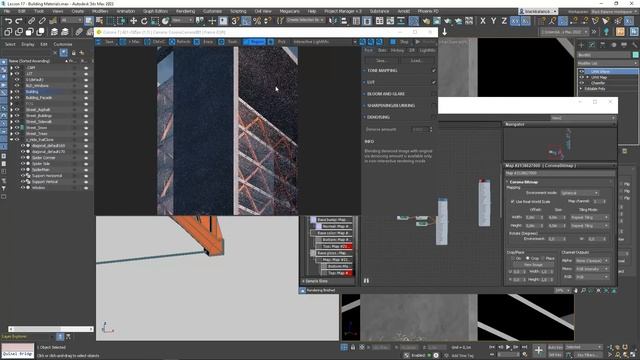The image size is (640, 360).
Task: Open the Modify panel tab
Action: [x=592, y=45]
